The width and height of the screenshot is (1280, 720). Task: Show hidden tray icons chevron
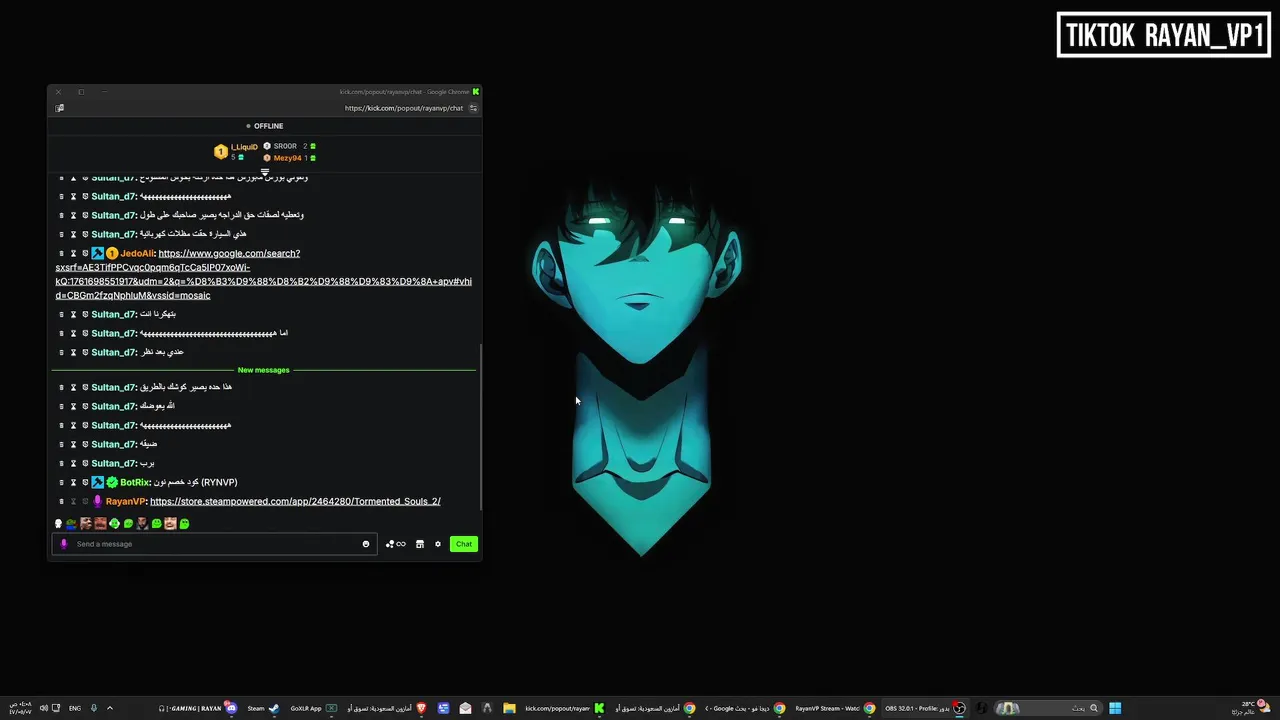point(110,708)
